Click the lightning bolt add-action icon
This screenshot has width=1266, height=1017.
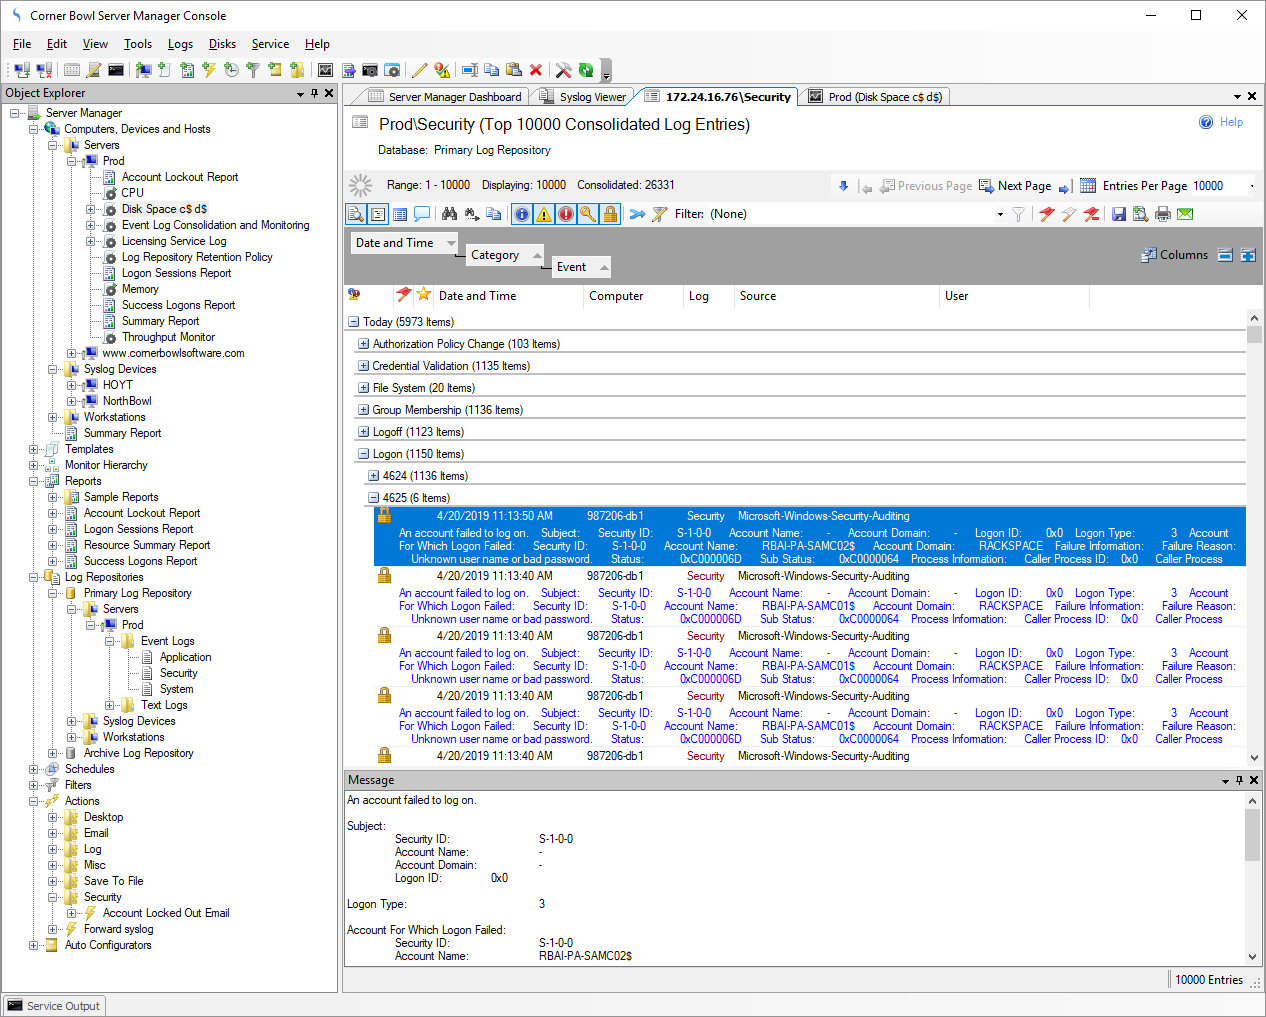(208, 70)
